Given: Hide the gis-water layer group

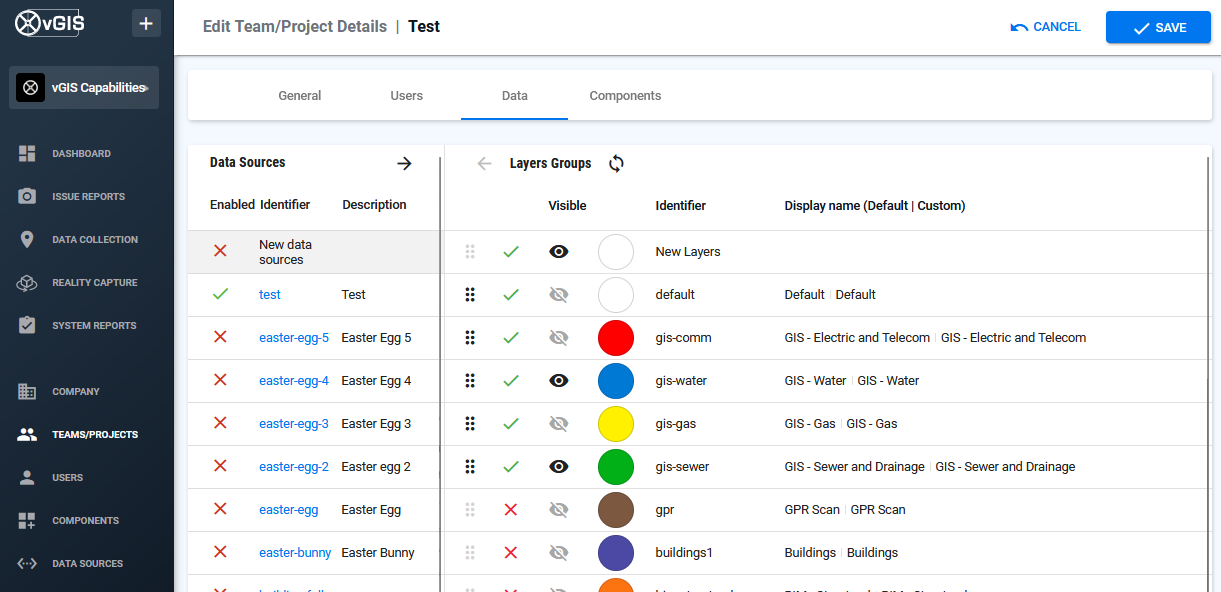Looking at the screenshot, I should pyautogui.click(x=559, y=381).
